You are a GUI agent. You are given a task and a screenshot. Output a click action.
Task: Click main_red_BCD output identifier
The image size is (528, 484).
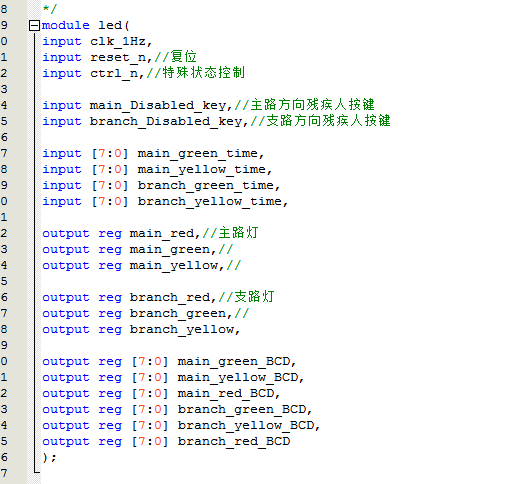pyautogui.click(x=226, y=394)
